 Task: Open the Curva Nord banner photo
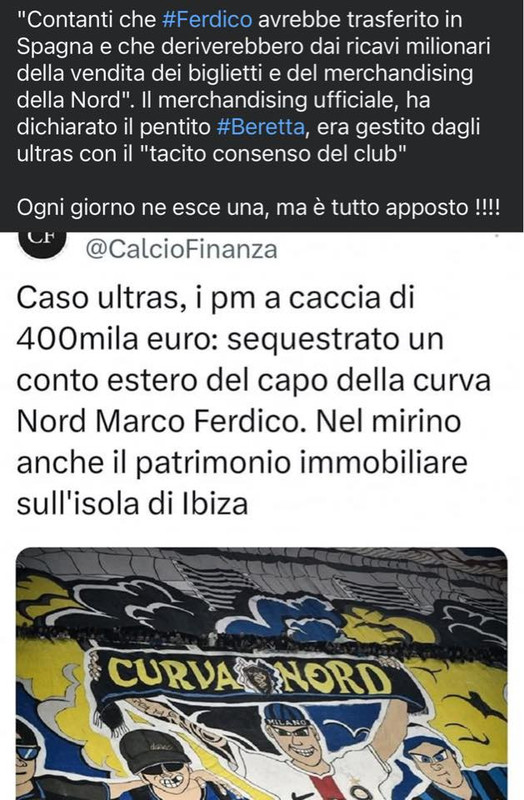(x=262, y=673)
